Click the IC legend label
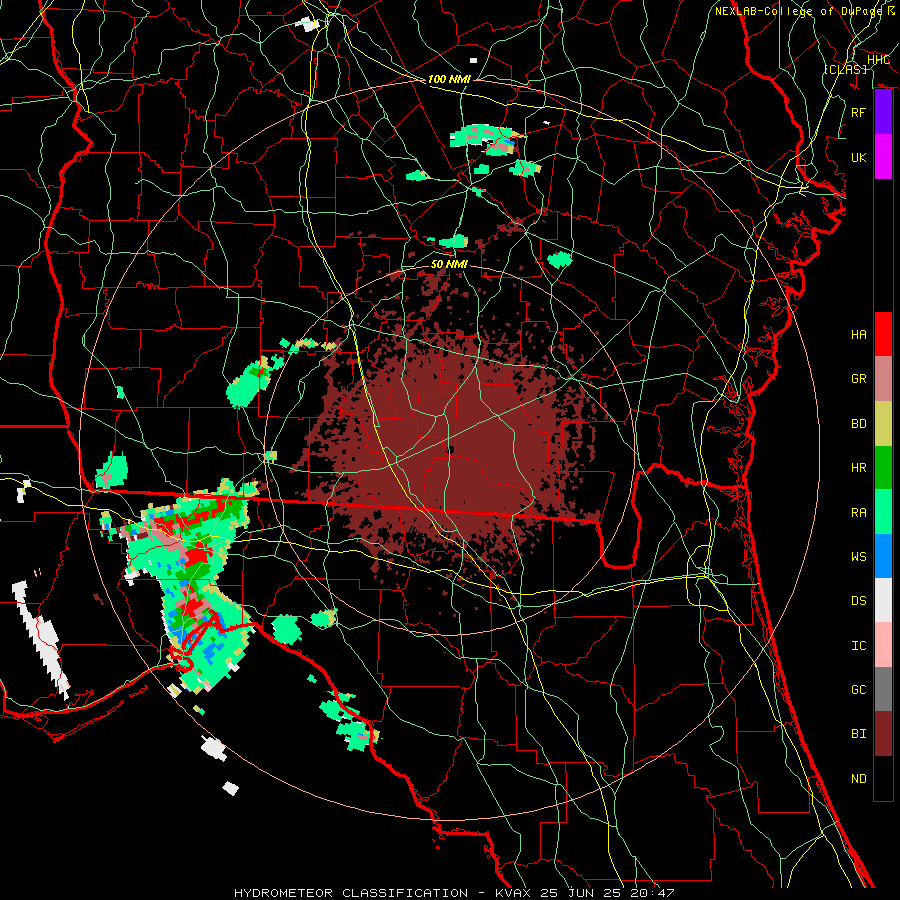Image resolution: width=900 pixels, height=900 pixels. [x=858, y=646]
